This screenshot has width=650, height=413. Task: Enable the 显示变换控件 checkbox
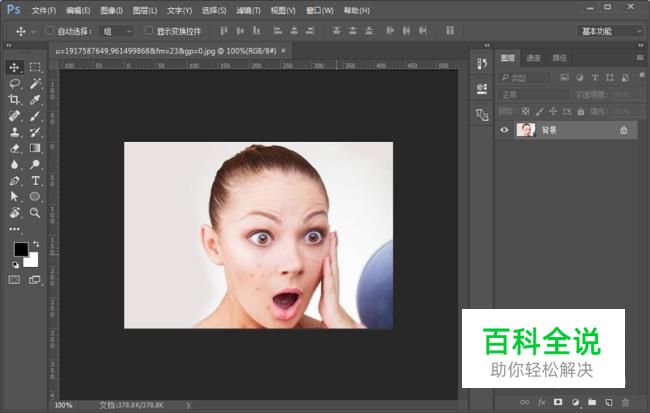point(149,31)
